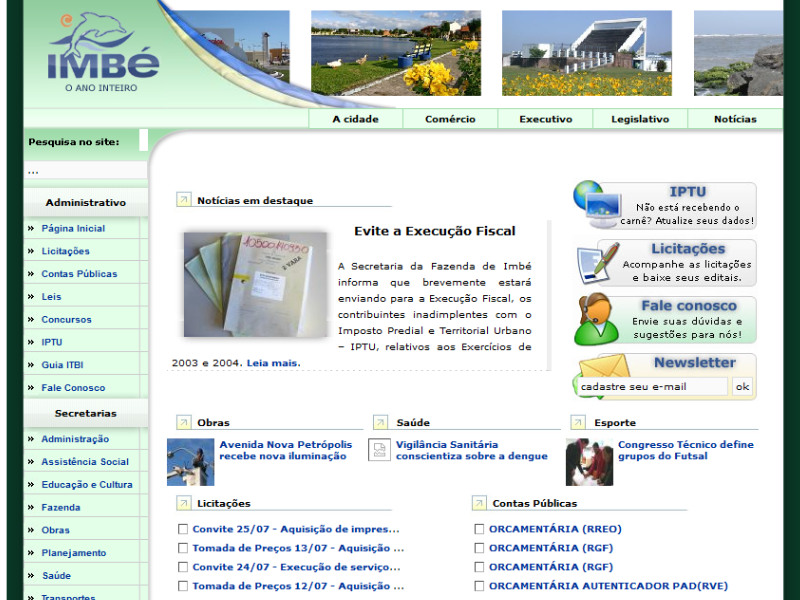Click the cadastre seu e-mail input field
800x600 pixels.
[652, 387]
